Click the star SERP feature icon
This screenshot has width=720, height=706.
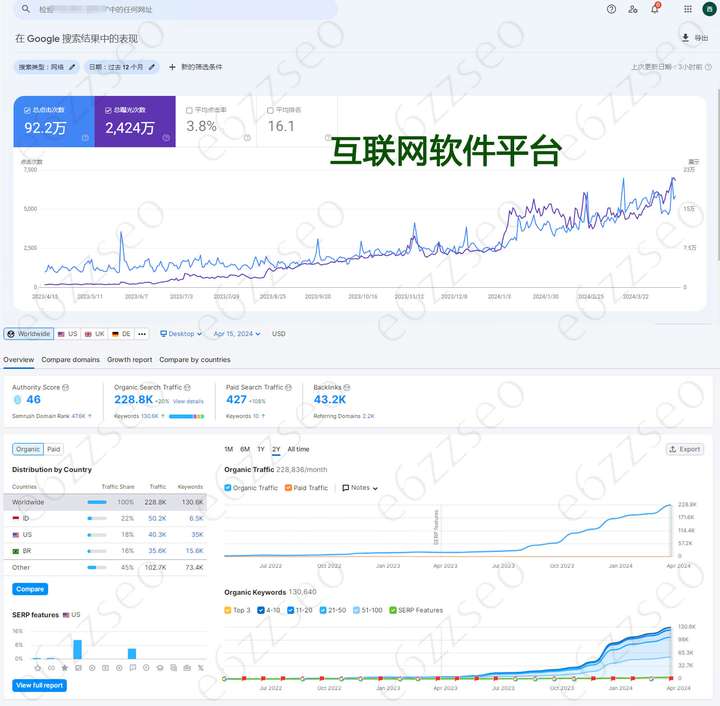(65, 668)
